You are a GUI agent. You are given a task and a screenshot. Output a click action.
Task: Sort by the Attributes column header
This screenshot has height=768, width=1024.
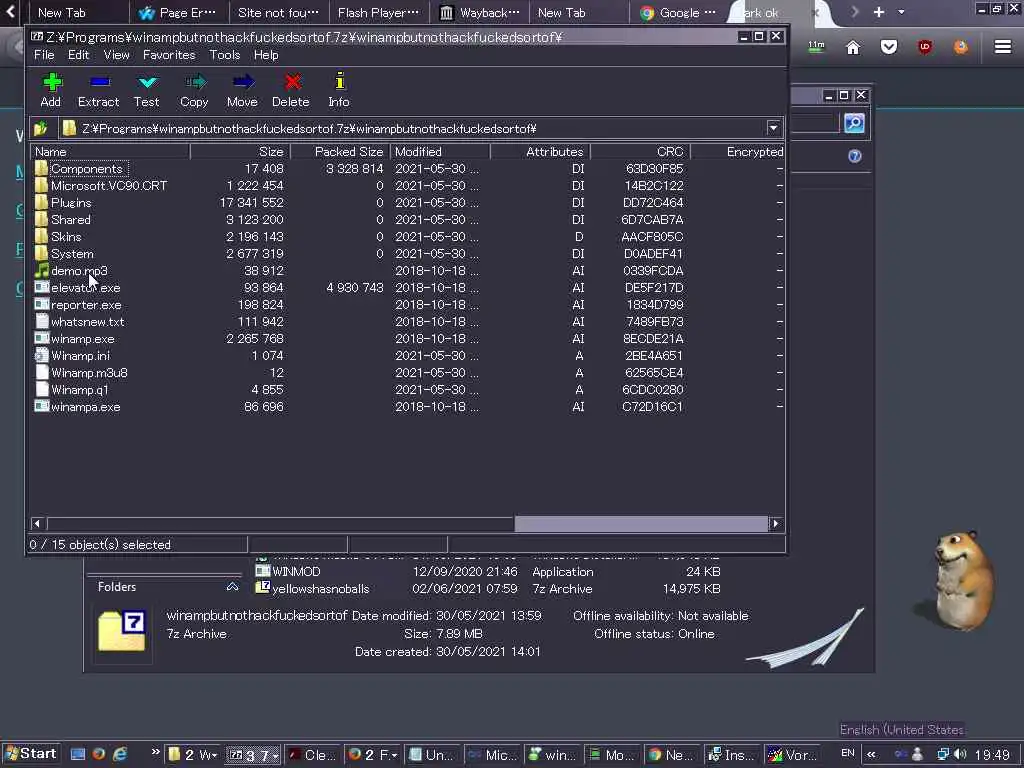(x=541, y=152)
